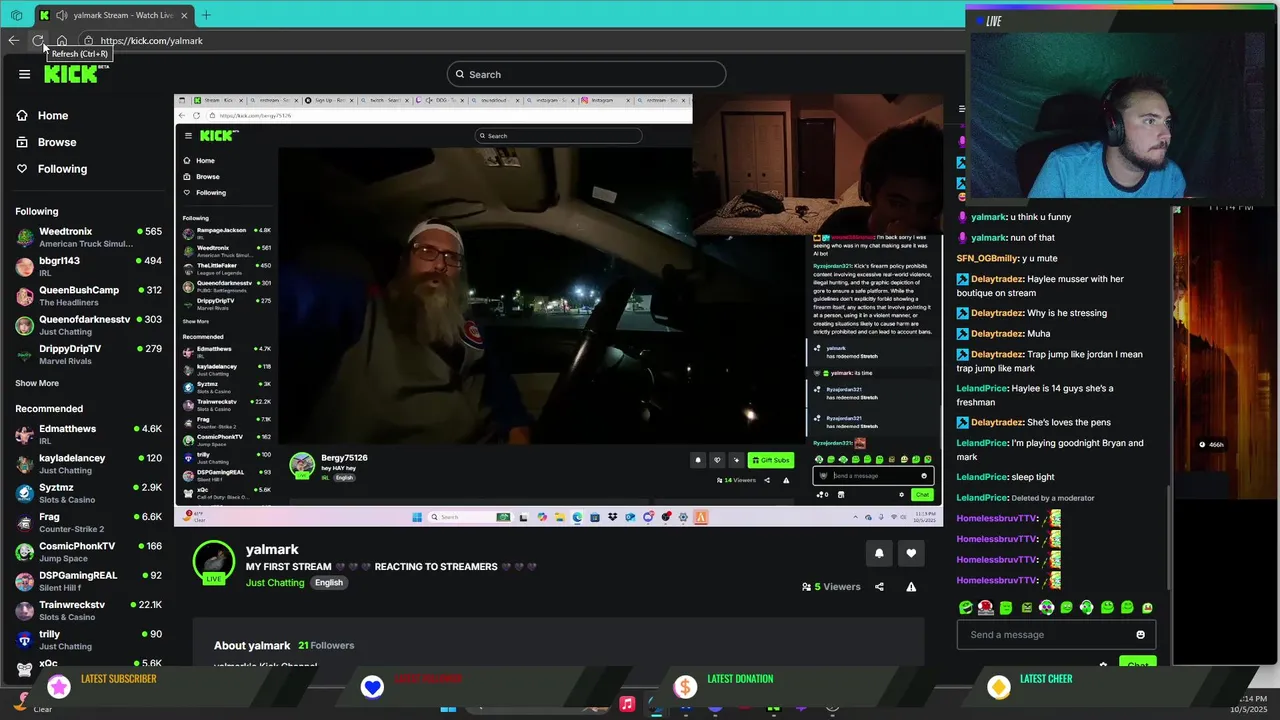
Task: Select the yalmark Stream browser tab
Action: (115, 15)
